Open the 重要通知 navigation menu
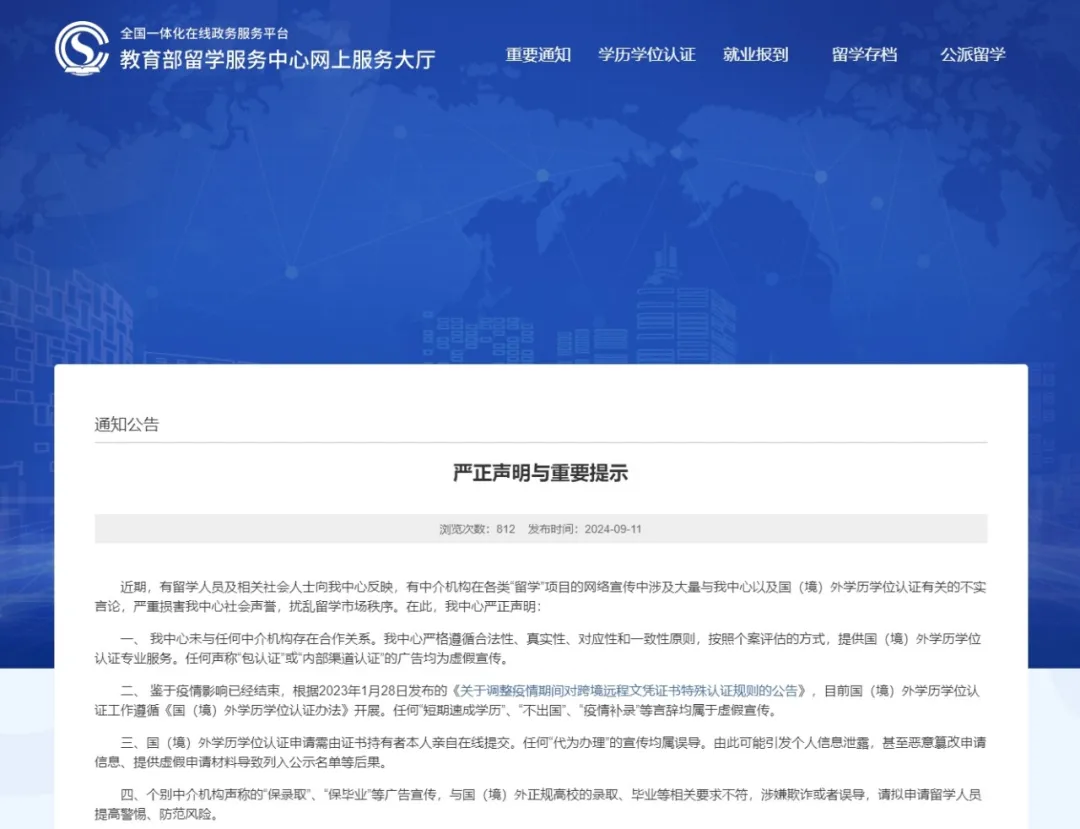Screen dimensions: 1080x829 click(536, 55)
